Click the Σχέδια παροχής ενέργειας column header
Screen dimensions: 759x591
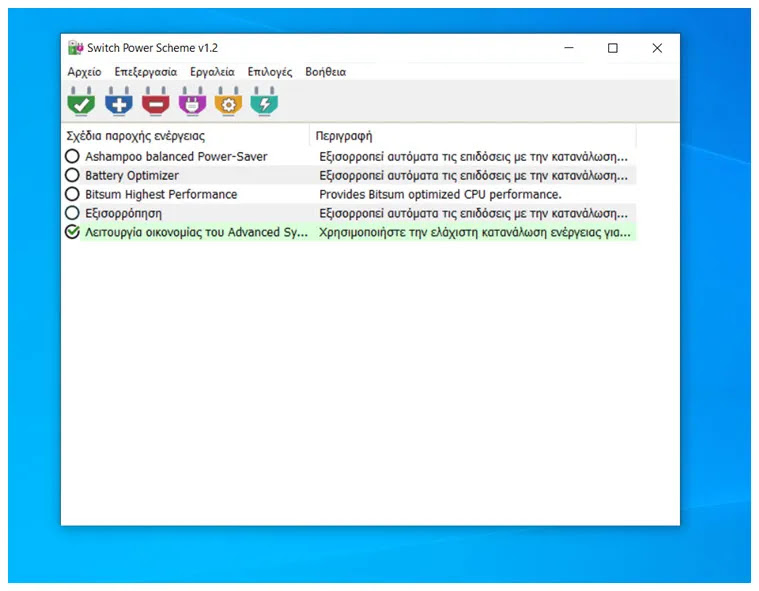tap(186, 136)
